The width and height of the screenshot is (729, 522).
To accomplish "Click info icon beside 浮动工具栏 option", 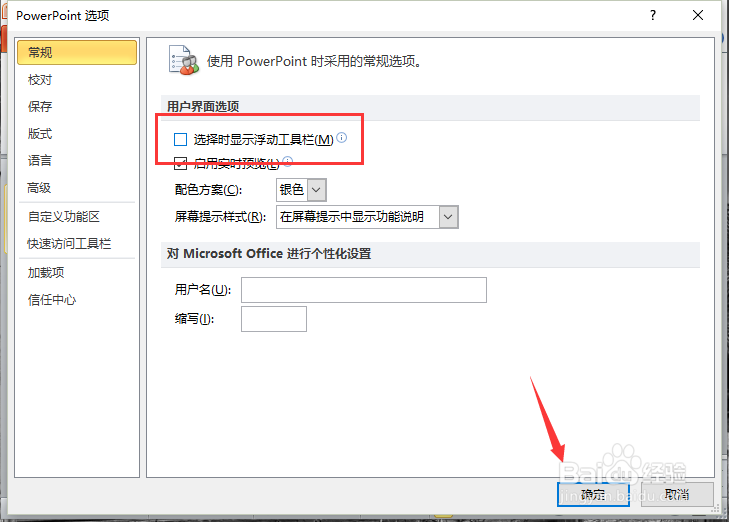I will coord(342,138).
